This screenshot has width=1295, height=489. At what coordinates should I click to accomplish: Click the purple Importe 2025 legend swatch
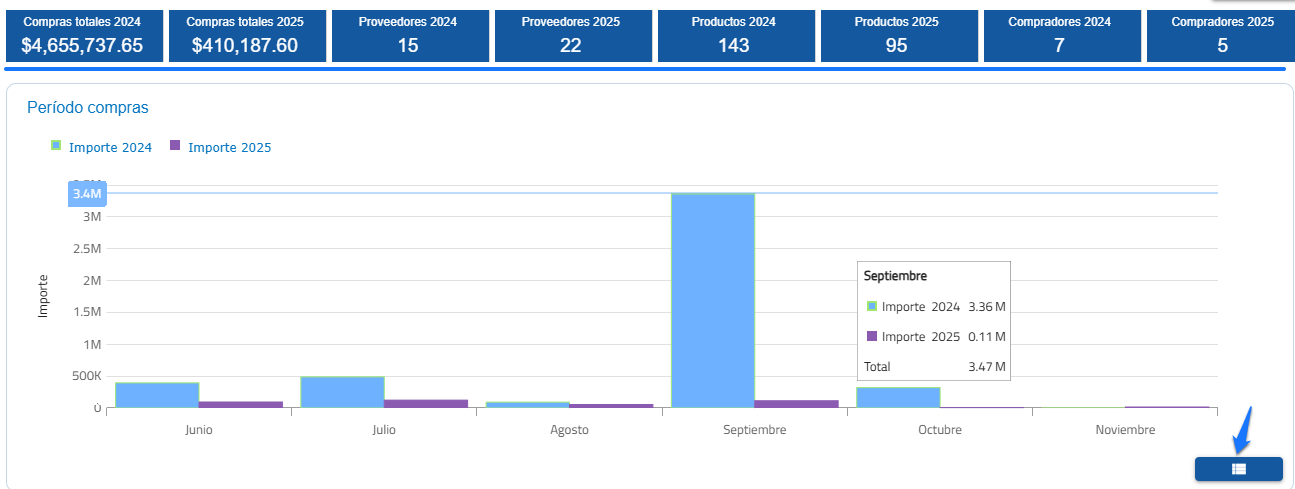(x=175, y=146)
